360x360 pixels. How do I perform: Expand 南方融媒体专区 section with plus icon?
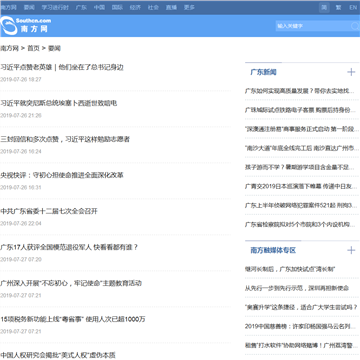[x=351, y=250]
